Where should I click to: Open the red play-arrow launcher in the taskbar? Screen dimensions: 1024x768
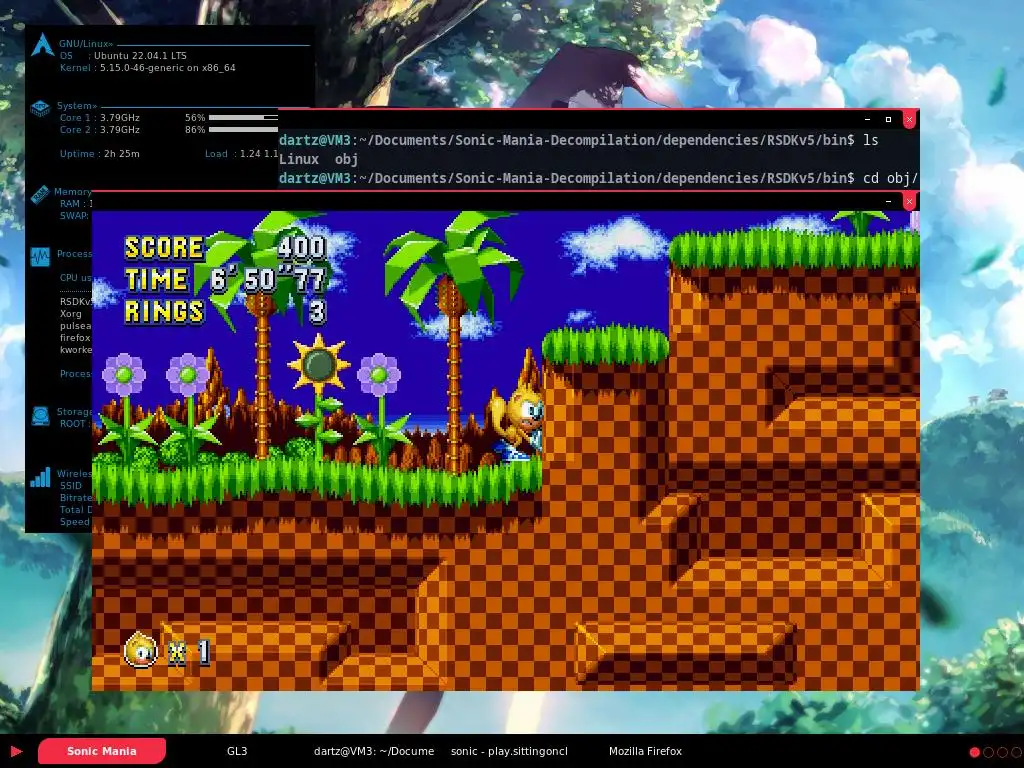click(16, 751)
